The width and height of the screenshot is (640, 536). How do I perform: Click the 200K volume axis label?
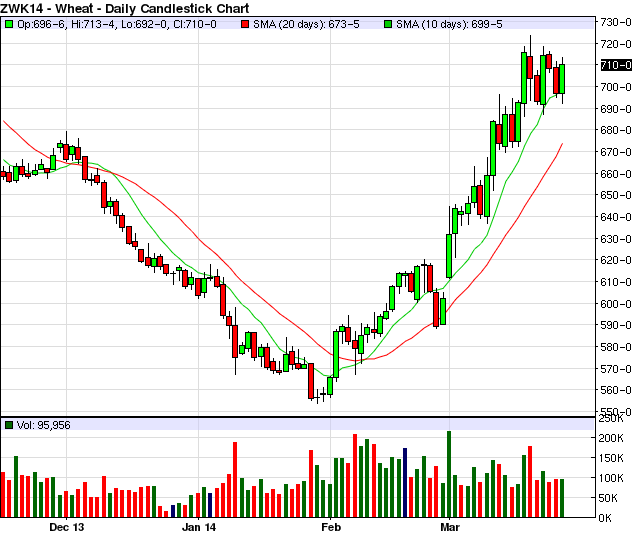click(x=611, y=438)
